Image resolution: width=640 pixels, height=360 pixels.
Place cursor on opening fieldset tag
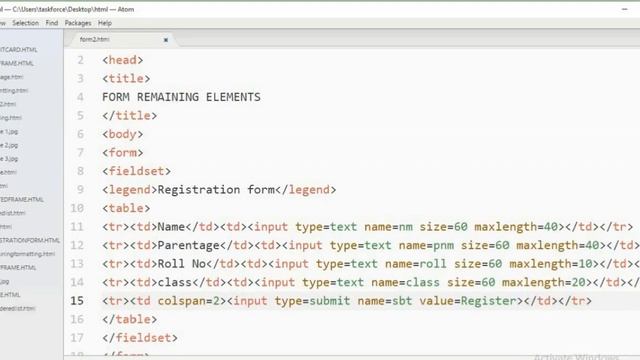[x=136, y=171]
